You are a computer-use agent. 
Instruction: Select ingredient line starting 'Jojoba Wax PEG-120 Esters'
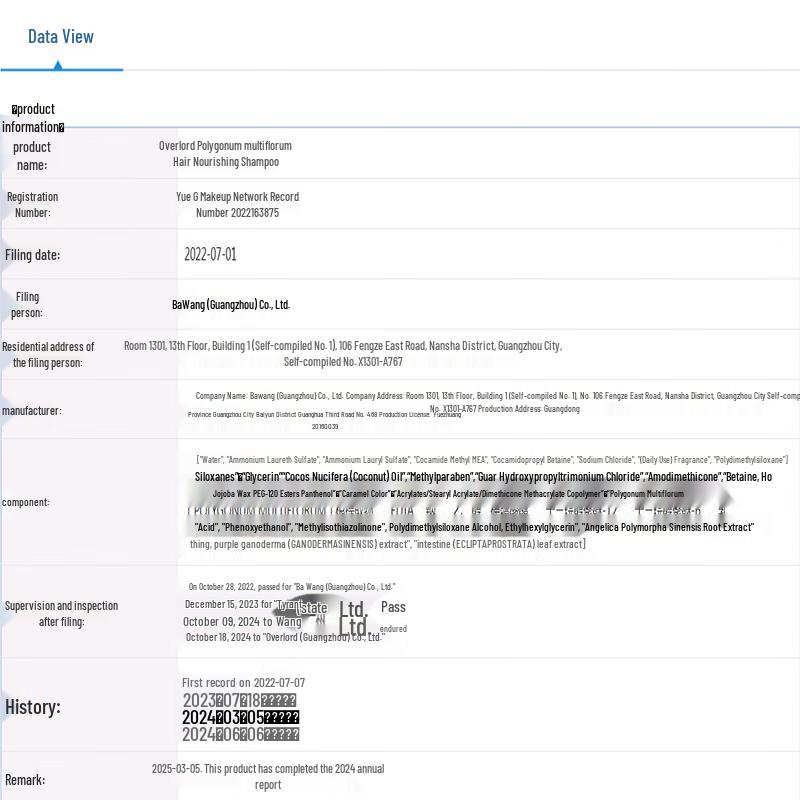click(448, 494)
